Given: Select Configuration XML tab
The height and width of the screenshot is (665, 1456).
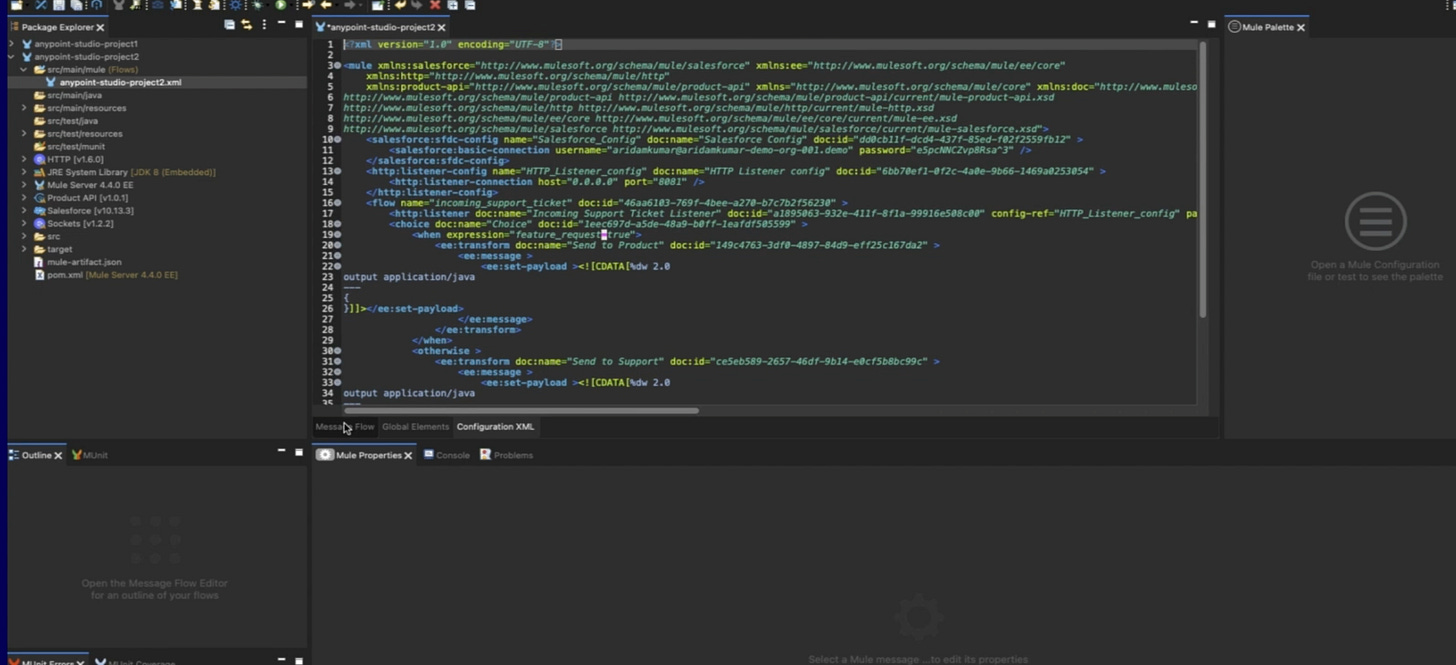Looking at the screenshot, I should click(x=495, y=427).
